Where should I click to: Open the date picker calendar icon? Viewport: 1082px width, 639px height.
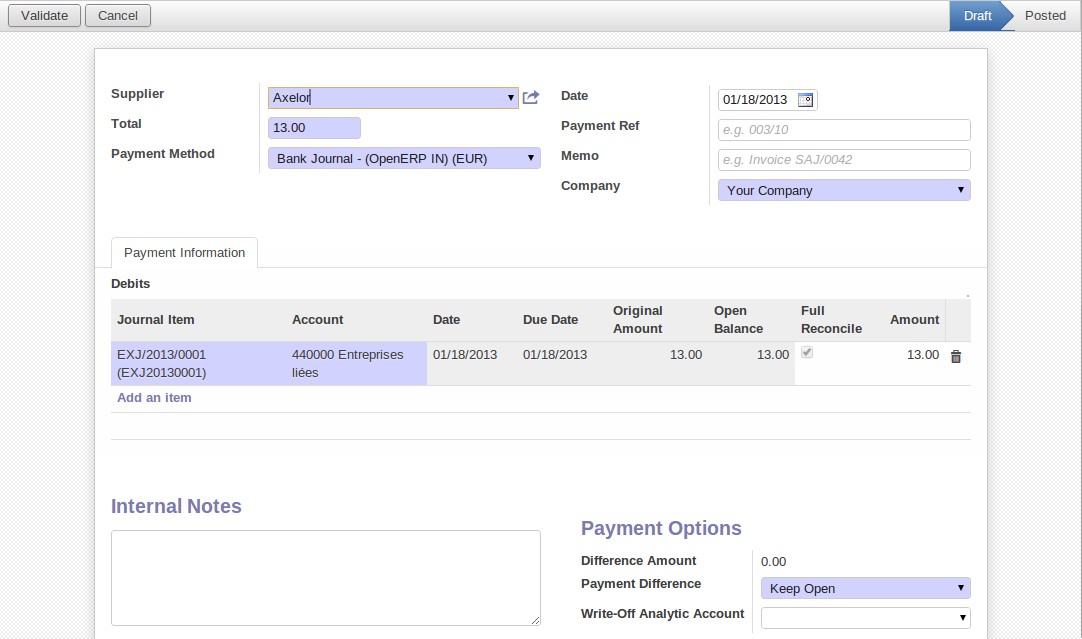point(806,99)
